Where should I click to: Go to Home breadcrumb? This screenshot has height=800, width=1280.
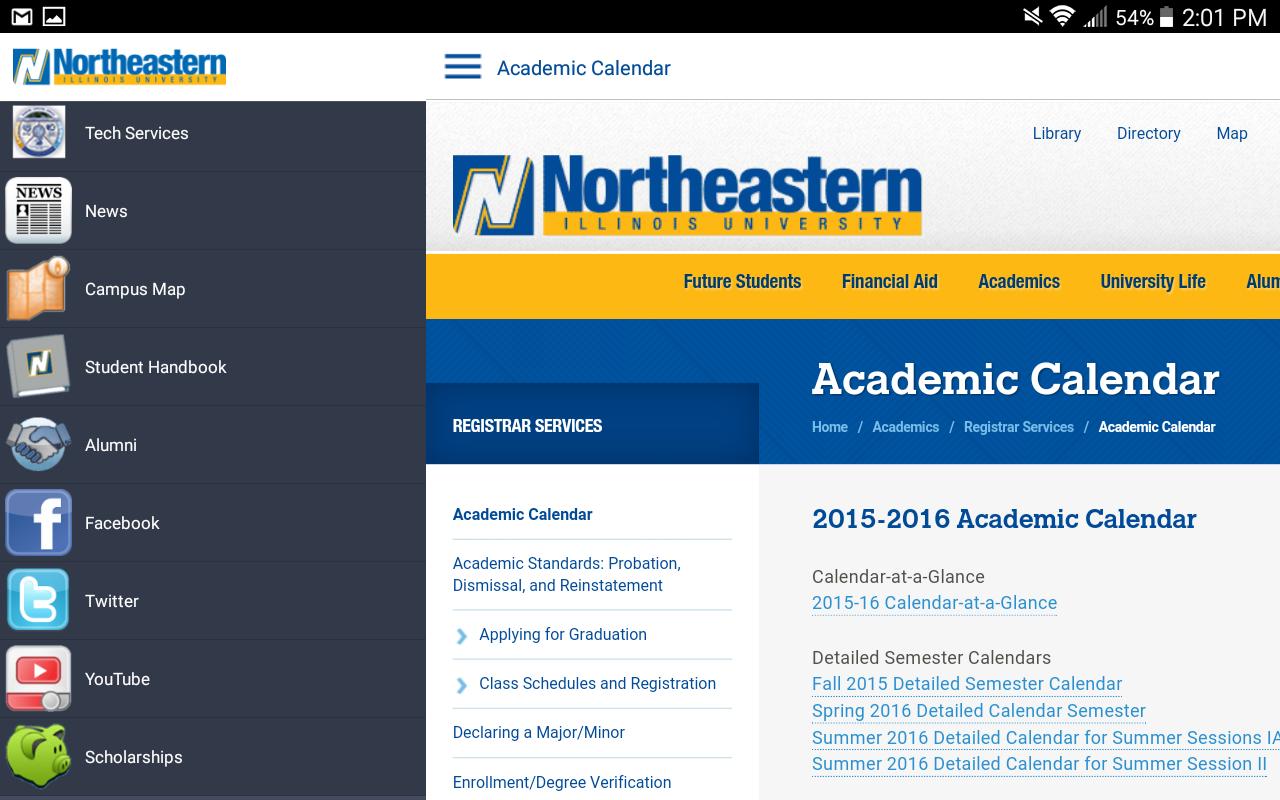click(830, 427)
